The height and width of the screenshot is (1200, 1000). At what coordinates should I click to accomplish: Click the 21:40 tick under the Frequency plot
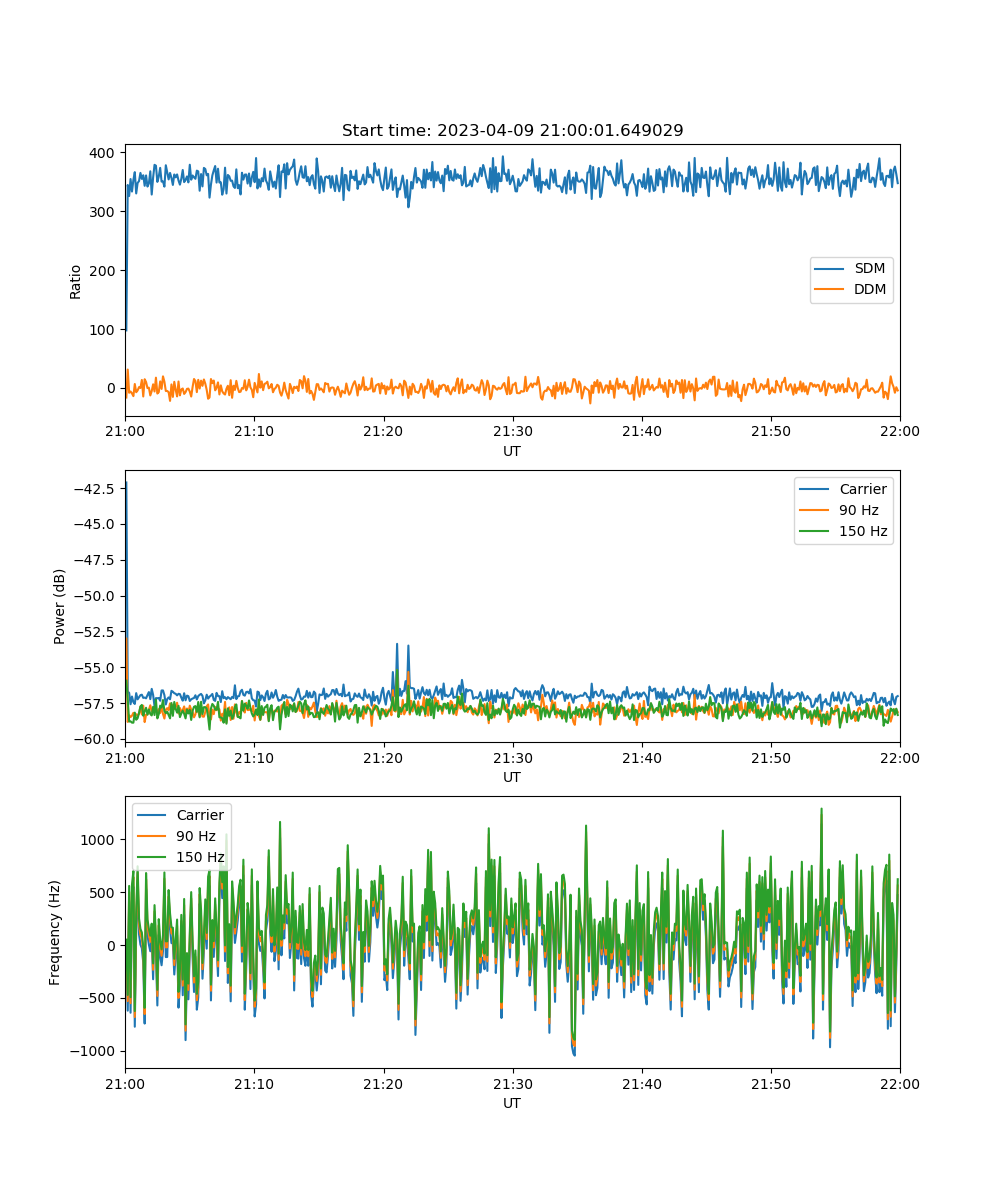[x=641, y=1083]
